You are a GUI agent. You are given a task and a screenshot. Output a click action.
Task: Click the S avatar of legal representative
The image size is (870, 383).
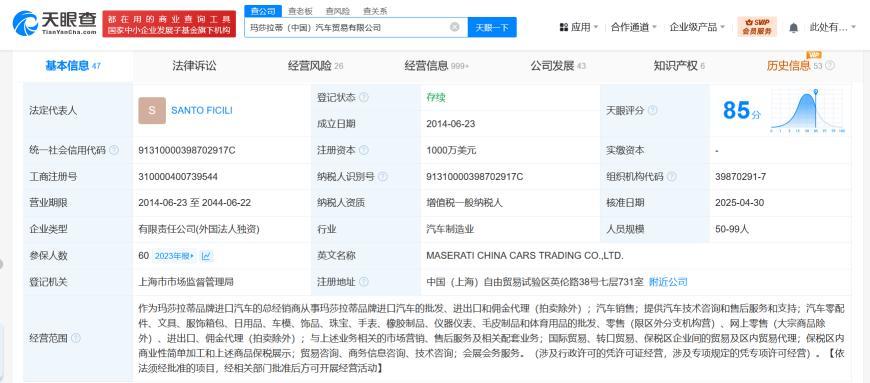[x=152, y=110]
